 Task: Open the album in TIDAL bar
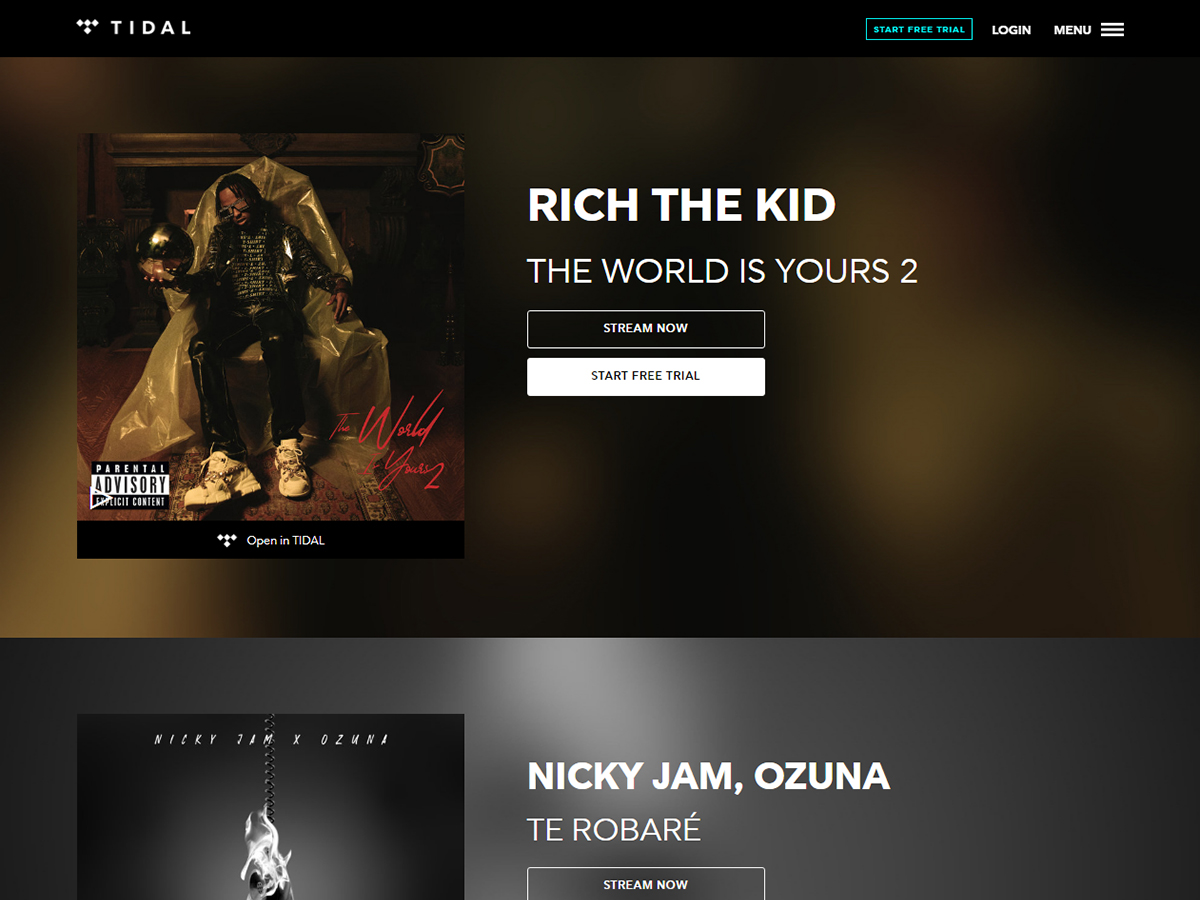point(270,540)
